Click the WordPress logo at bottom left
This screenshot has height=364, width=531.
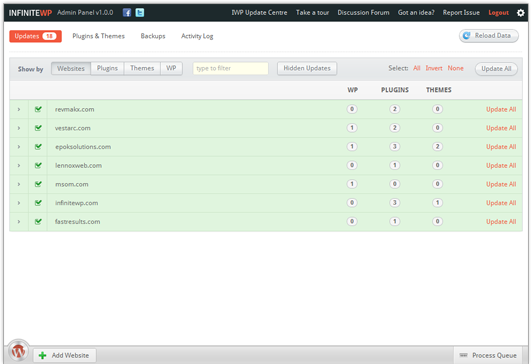pos(18,351)
